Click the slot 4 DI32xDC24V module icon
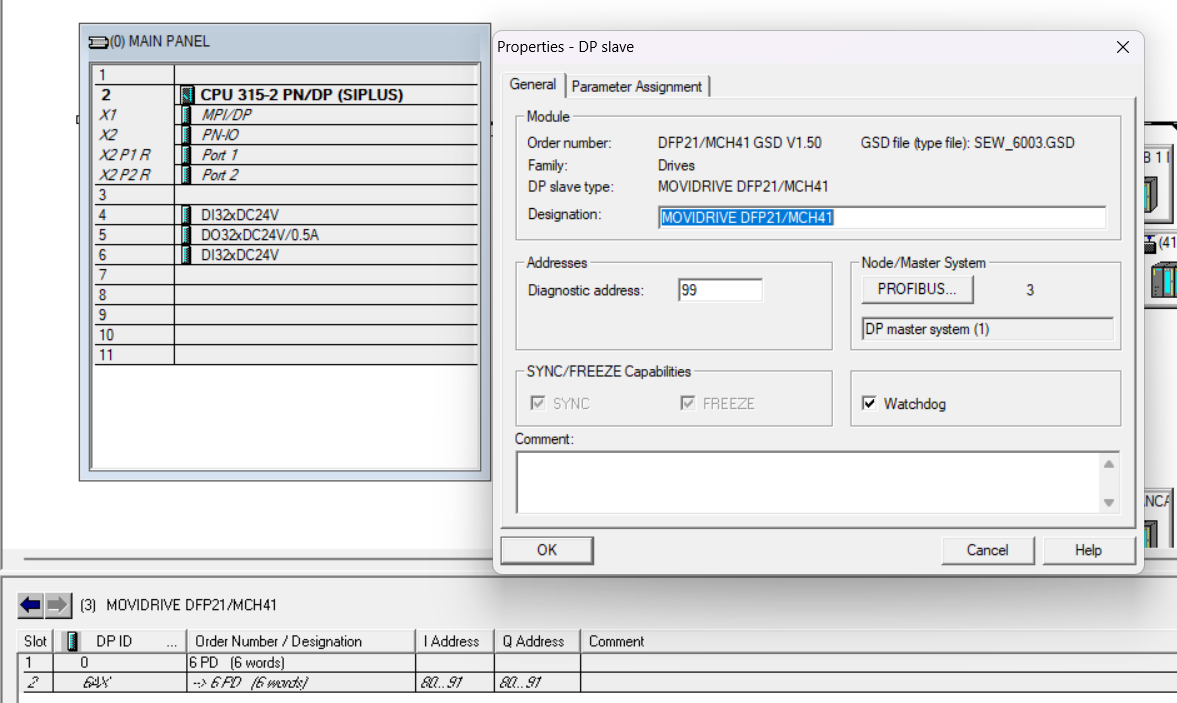Image resolution: width=1177 pixels, height=703 pixels. coord(186,215)
